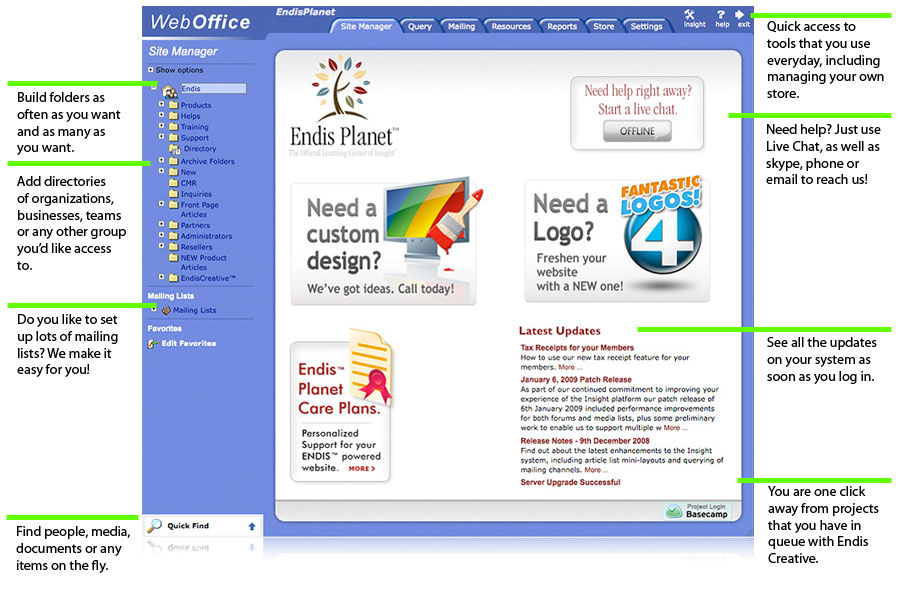Click the Directory folder icon
The width and height of the screenshot is (900, 605).
coord(174,149)
